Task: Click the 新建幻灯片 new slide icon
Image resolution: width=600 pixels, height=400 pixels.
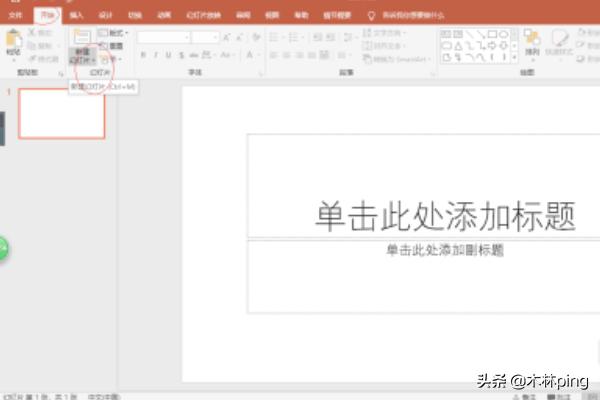Action: pos(82,36)
